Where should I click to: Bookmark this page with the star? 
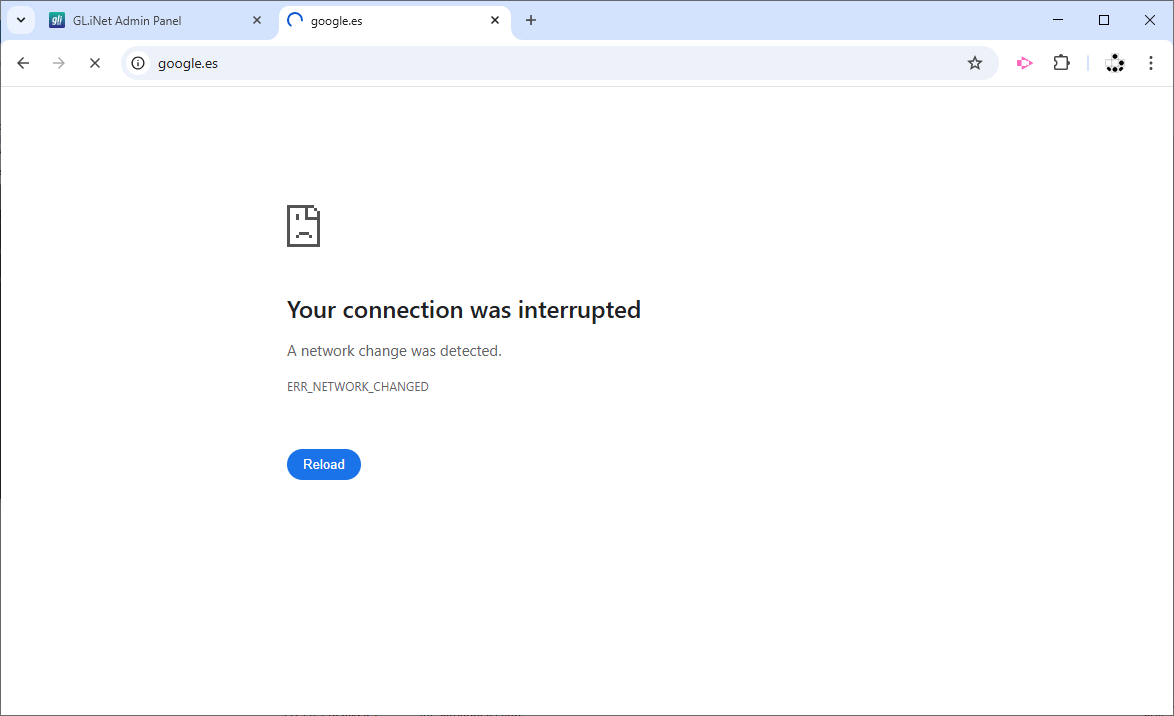click(975, 63)
